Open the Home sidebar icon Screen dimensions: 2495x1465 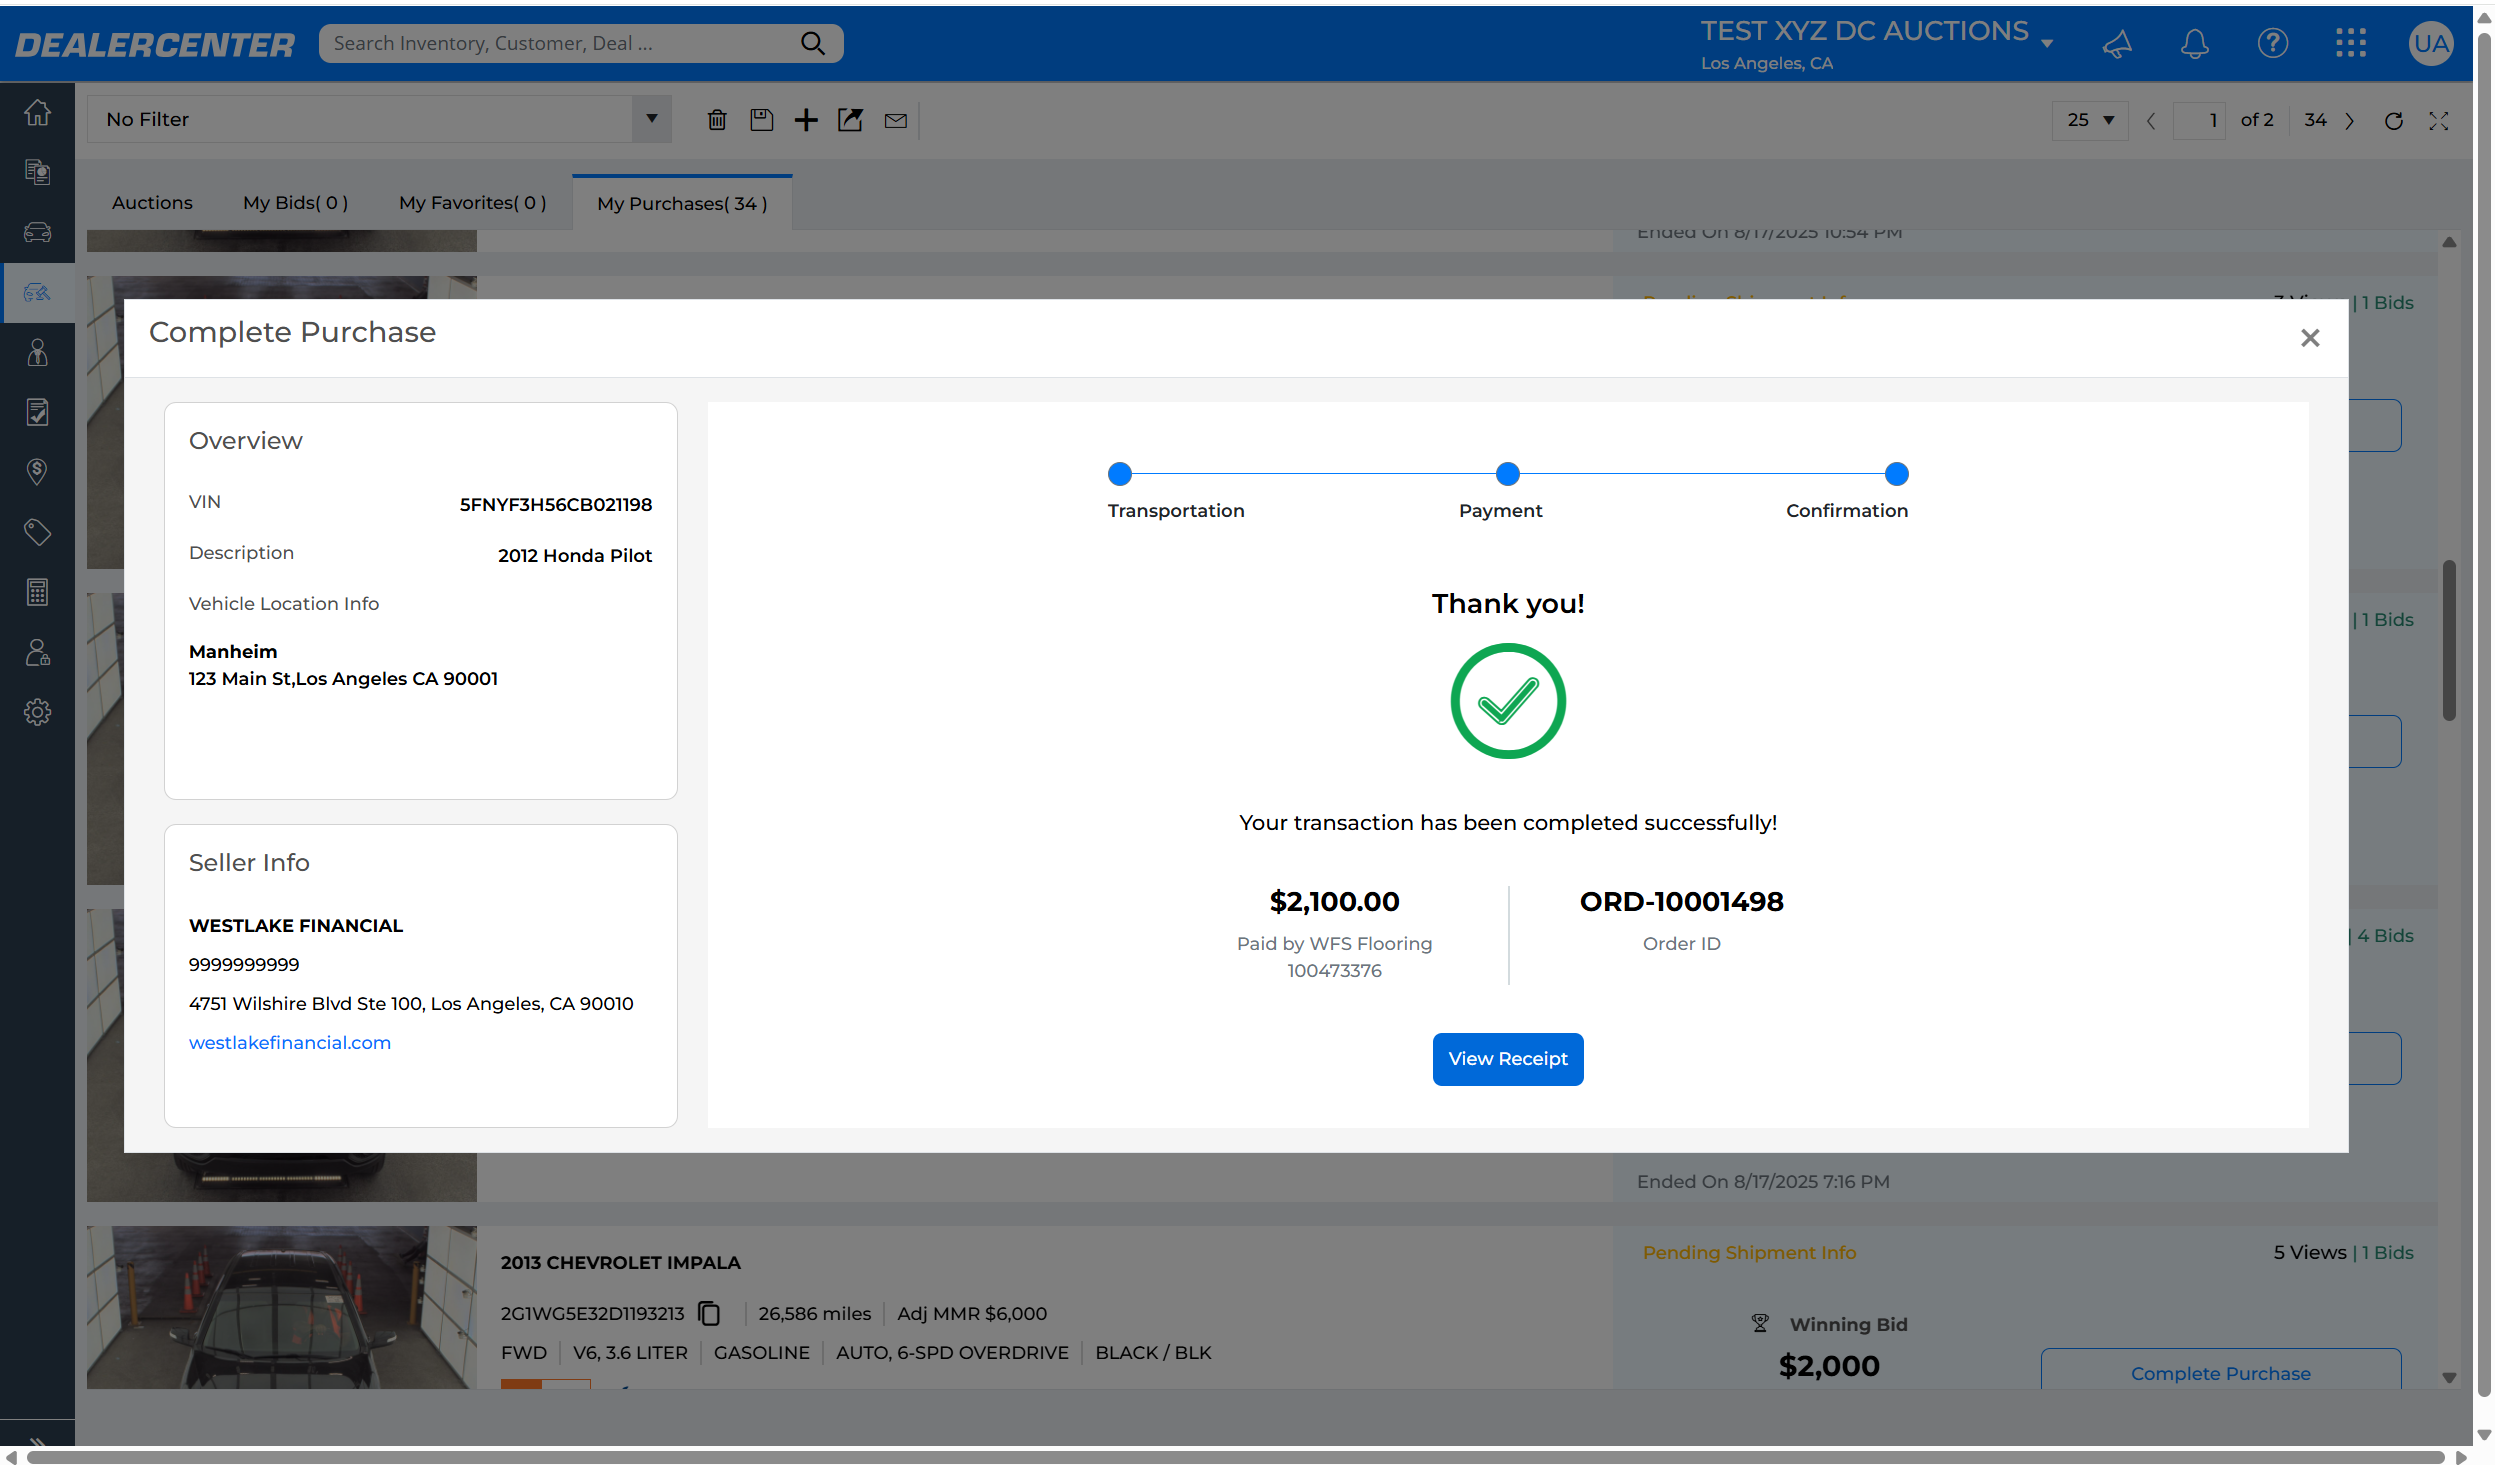tap(37, 112)
